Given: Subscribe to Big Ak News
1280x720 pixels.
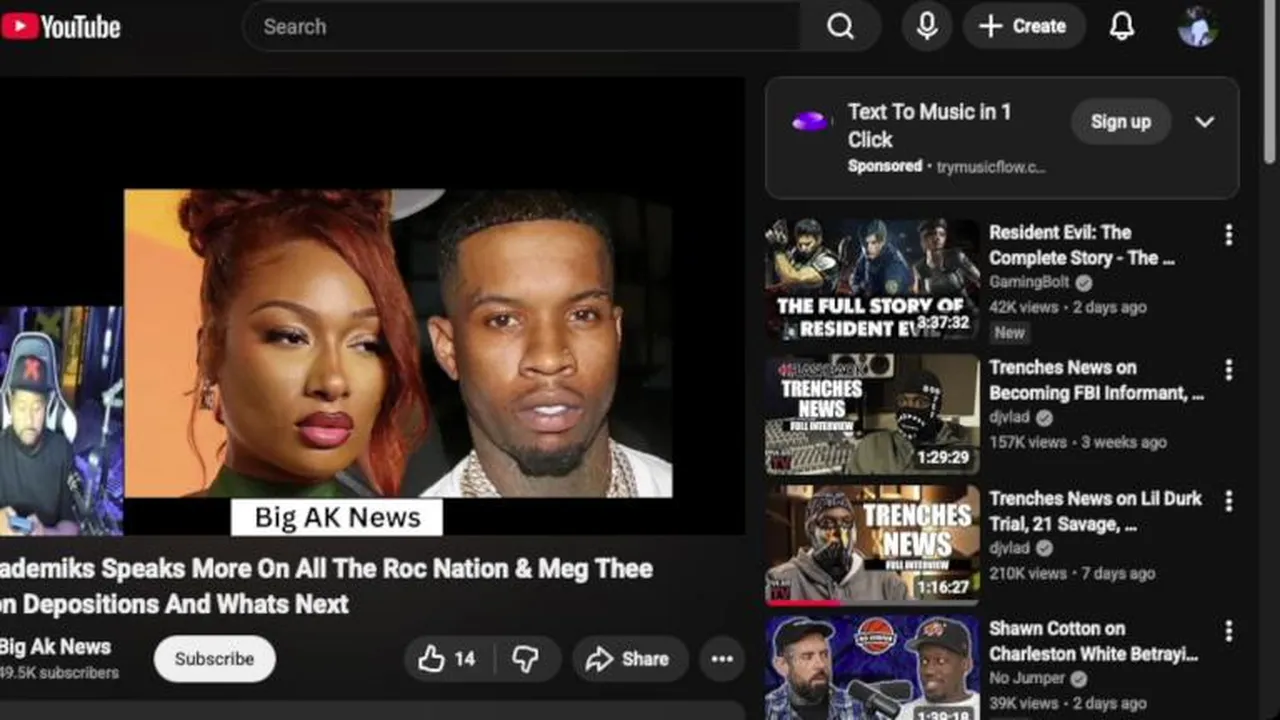Looking at the screenshot, I should pos(214,659).
